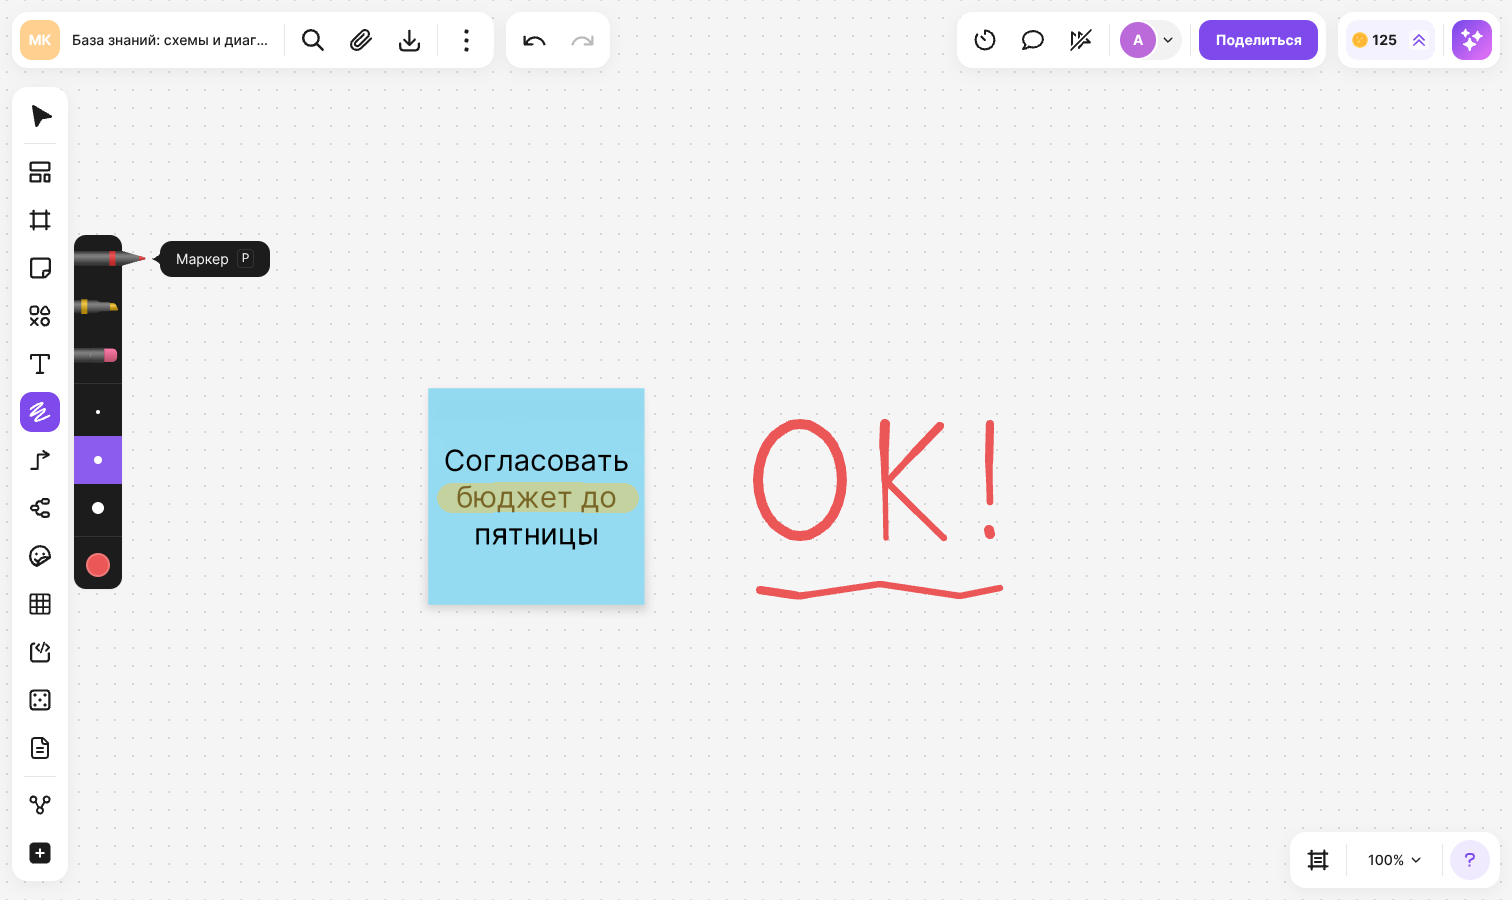Click the Поделиться button
Screen dimensions: 1512x900
pyautogui.click(x=1258, y=40)
